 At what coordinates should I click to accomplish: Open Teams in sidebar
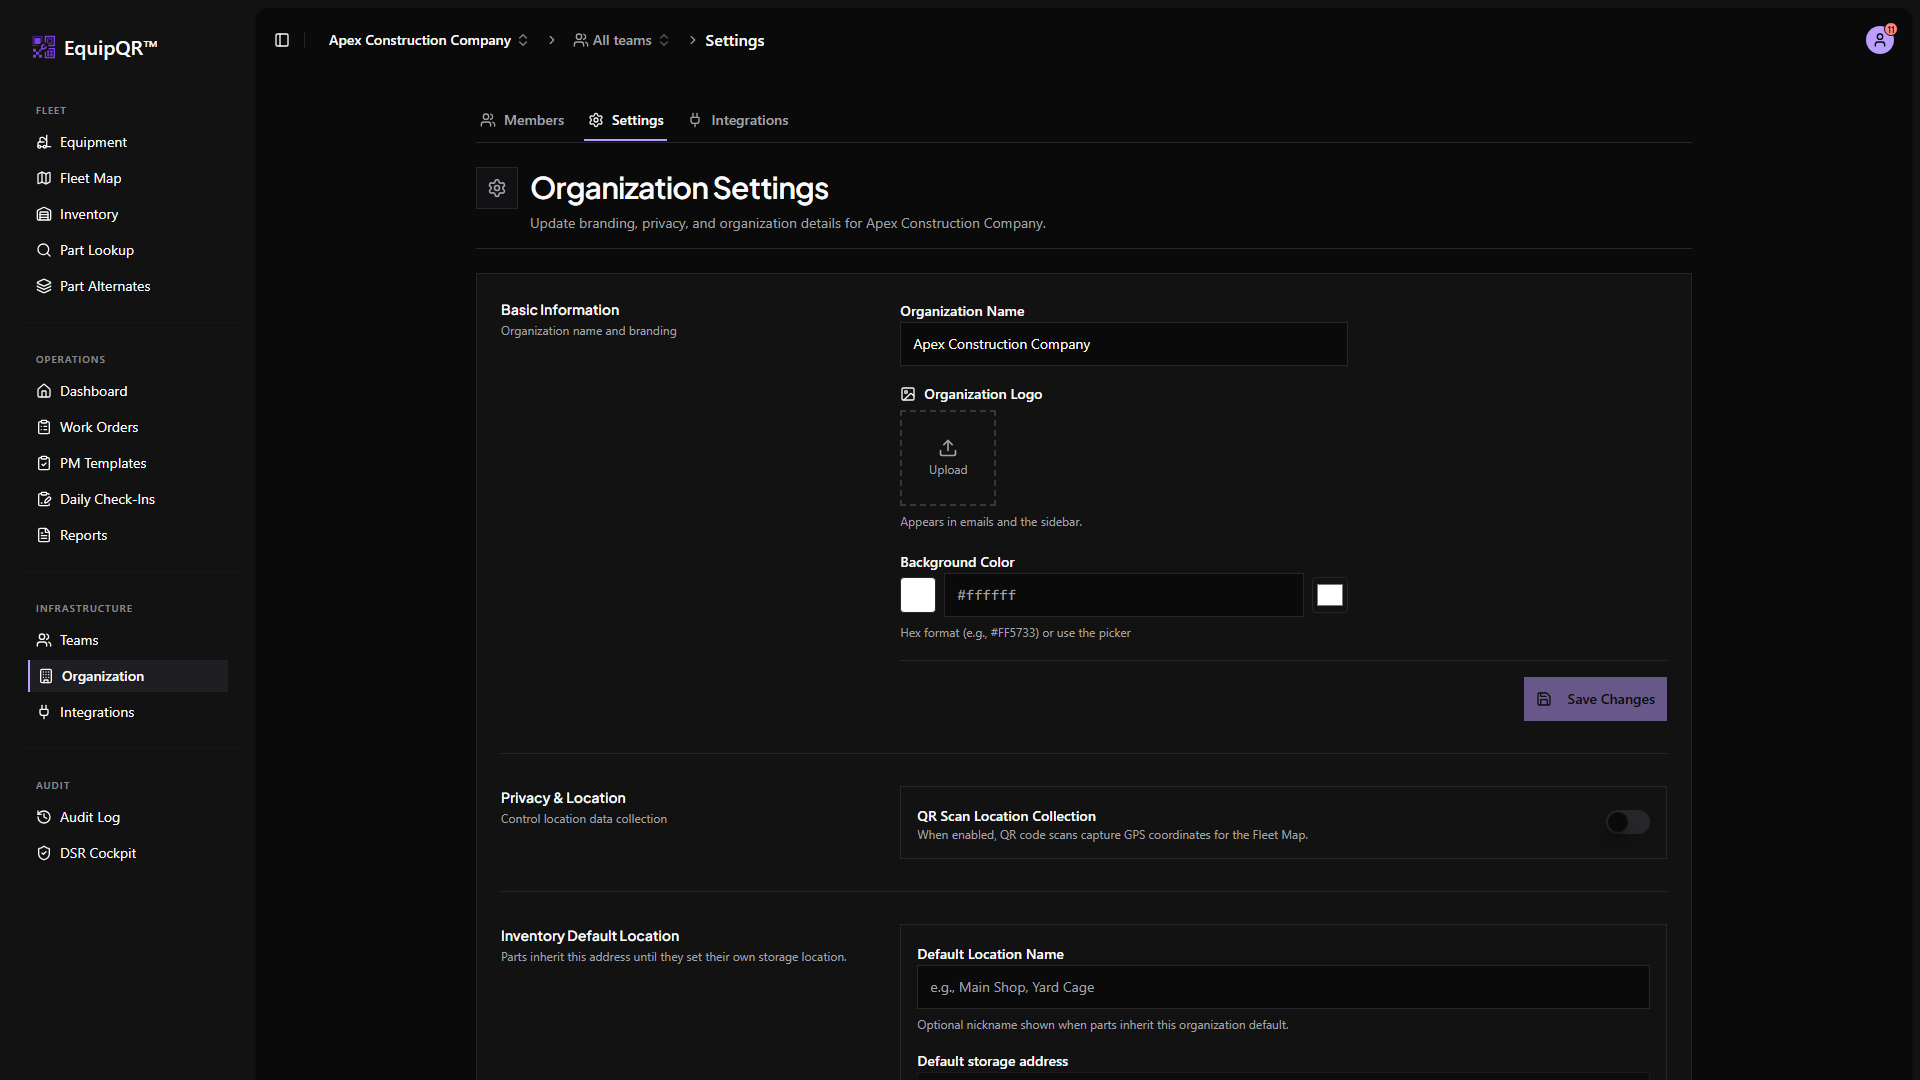pos(130,640)
